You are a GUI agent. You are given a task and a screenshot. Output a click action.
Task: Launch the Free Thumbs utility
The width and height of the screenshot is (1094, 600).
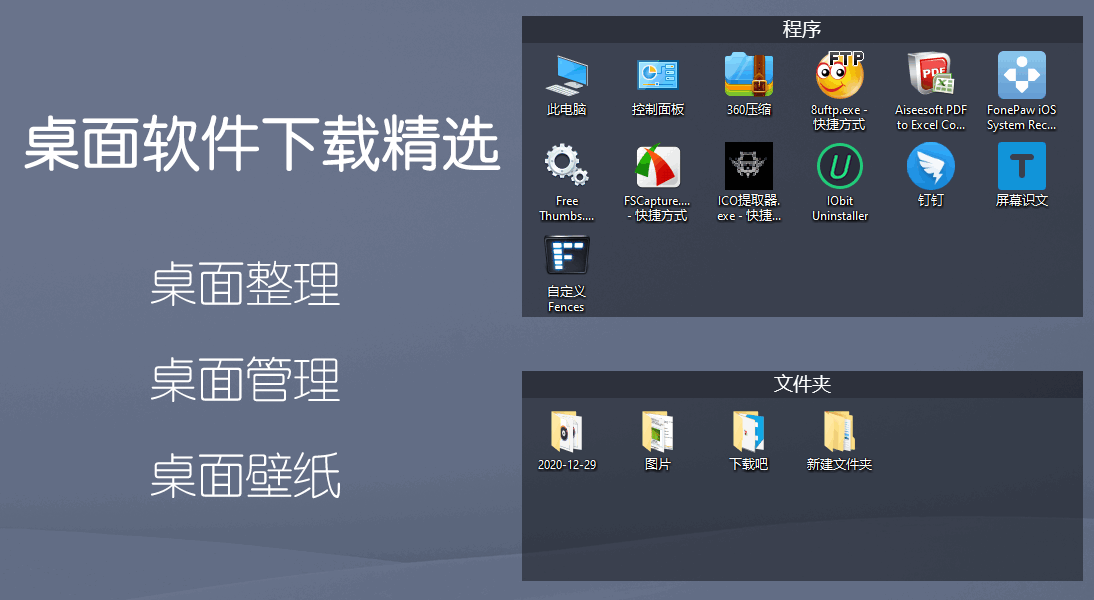coord(566,165)
